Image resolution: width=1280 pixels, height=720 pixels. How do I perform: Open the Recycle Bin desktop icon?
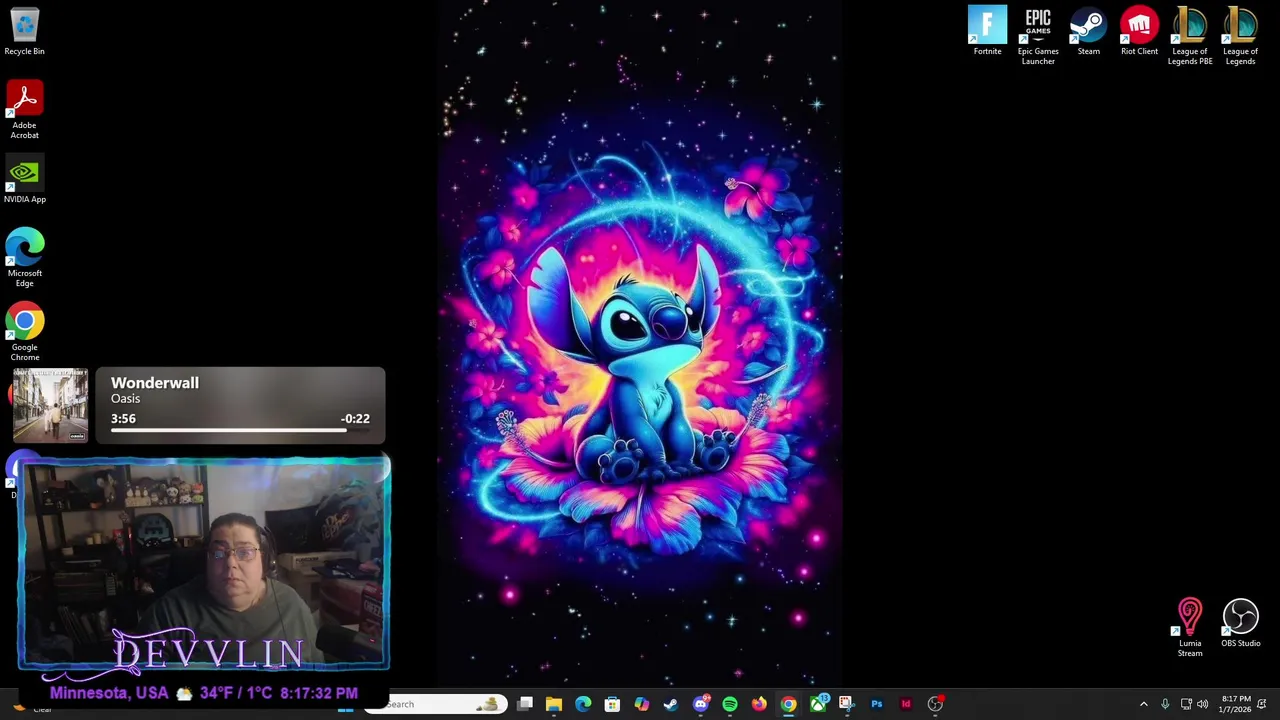click(24, 32)
